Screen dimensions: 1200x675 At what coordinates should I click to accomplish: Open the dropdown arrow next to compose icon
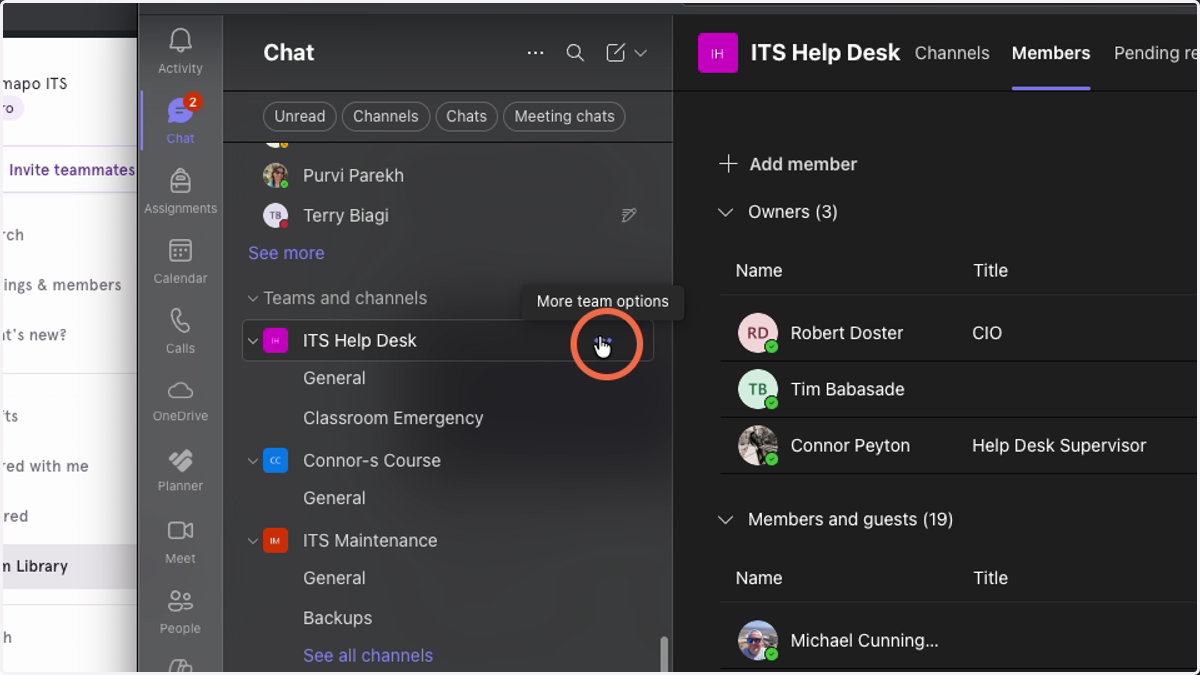pyautogui.click(x=641, y=53)
